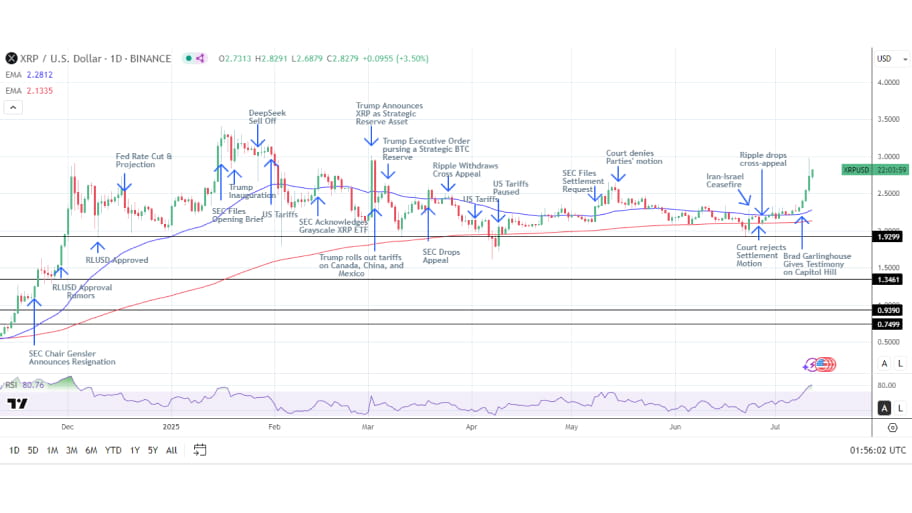Open the XRP / U.S. Dollar symbol title
912x513 pixels.
pos(96,58)
